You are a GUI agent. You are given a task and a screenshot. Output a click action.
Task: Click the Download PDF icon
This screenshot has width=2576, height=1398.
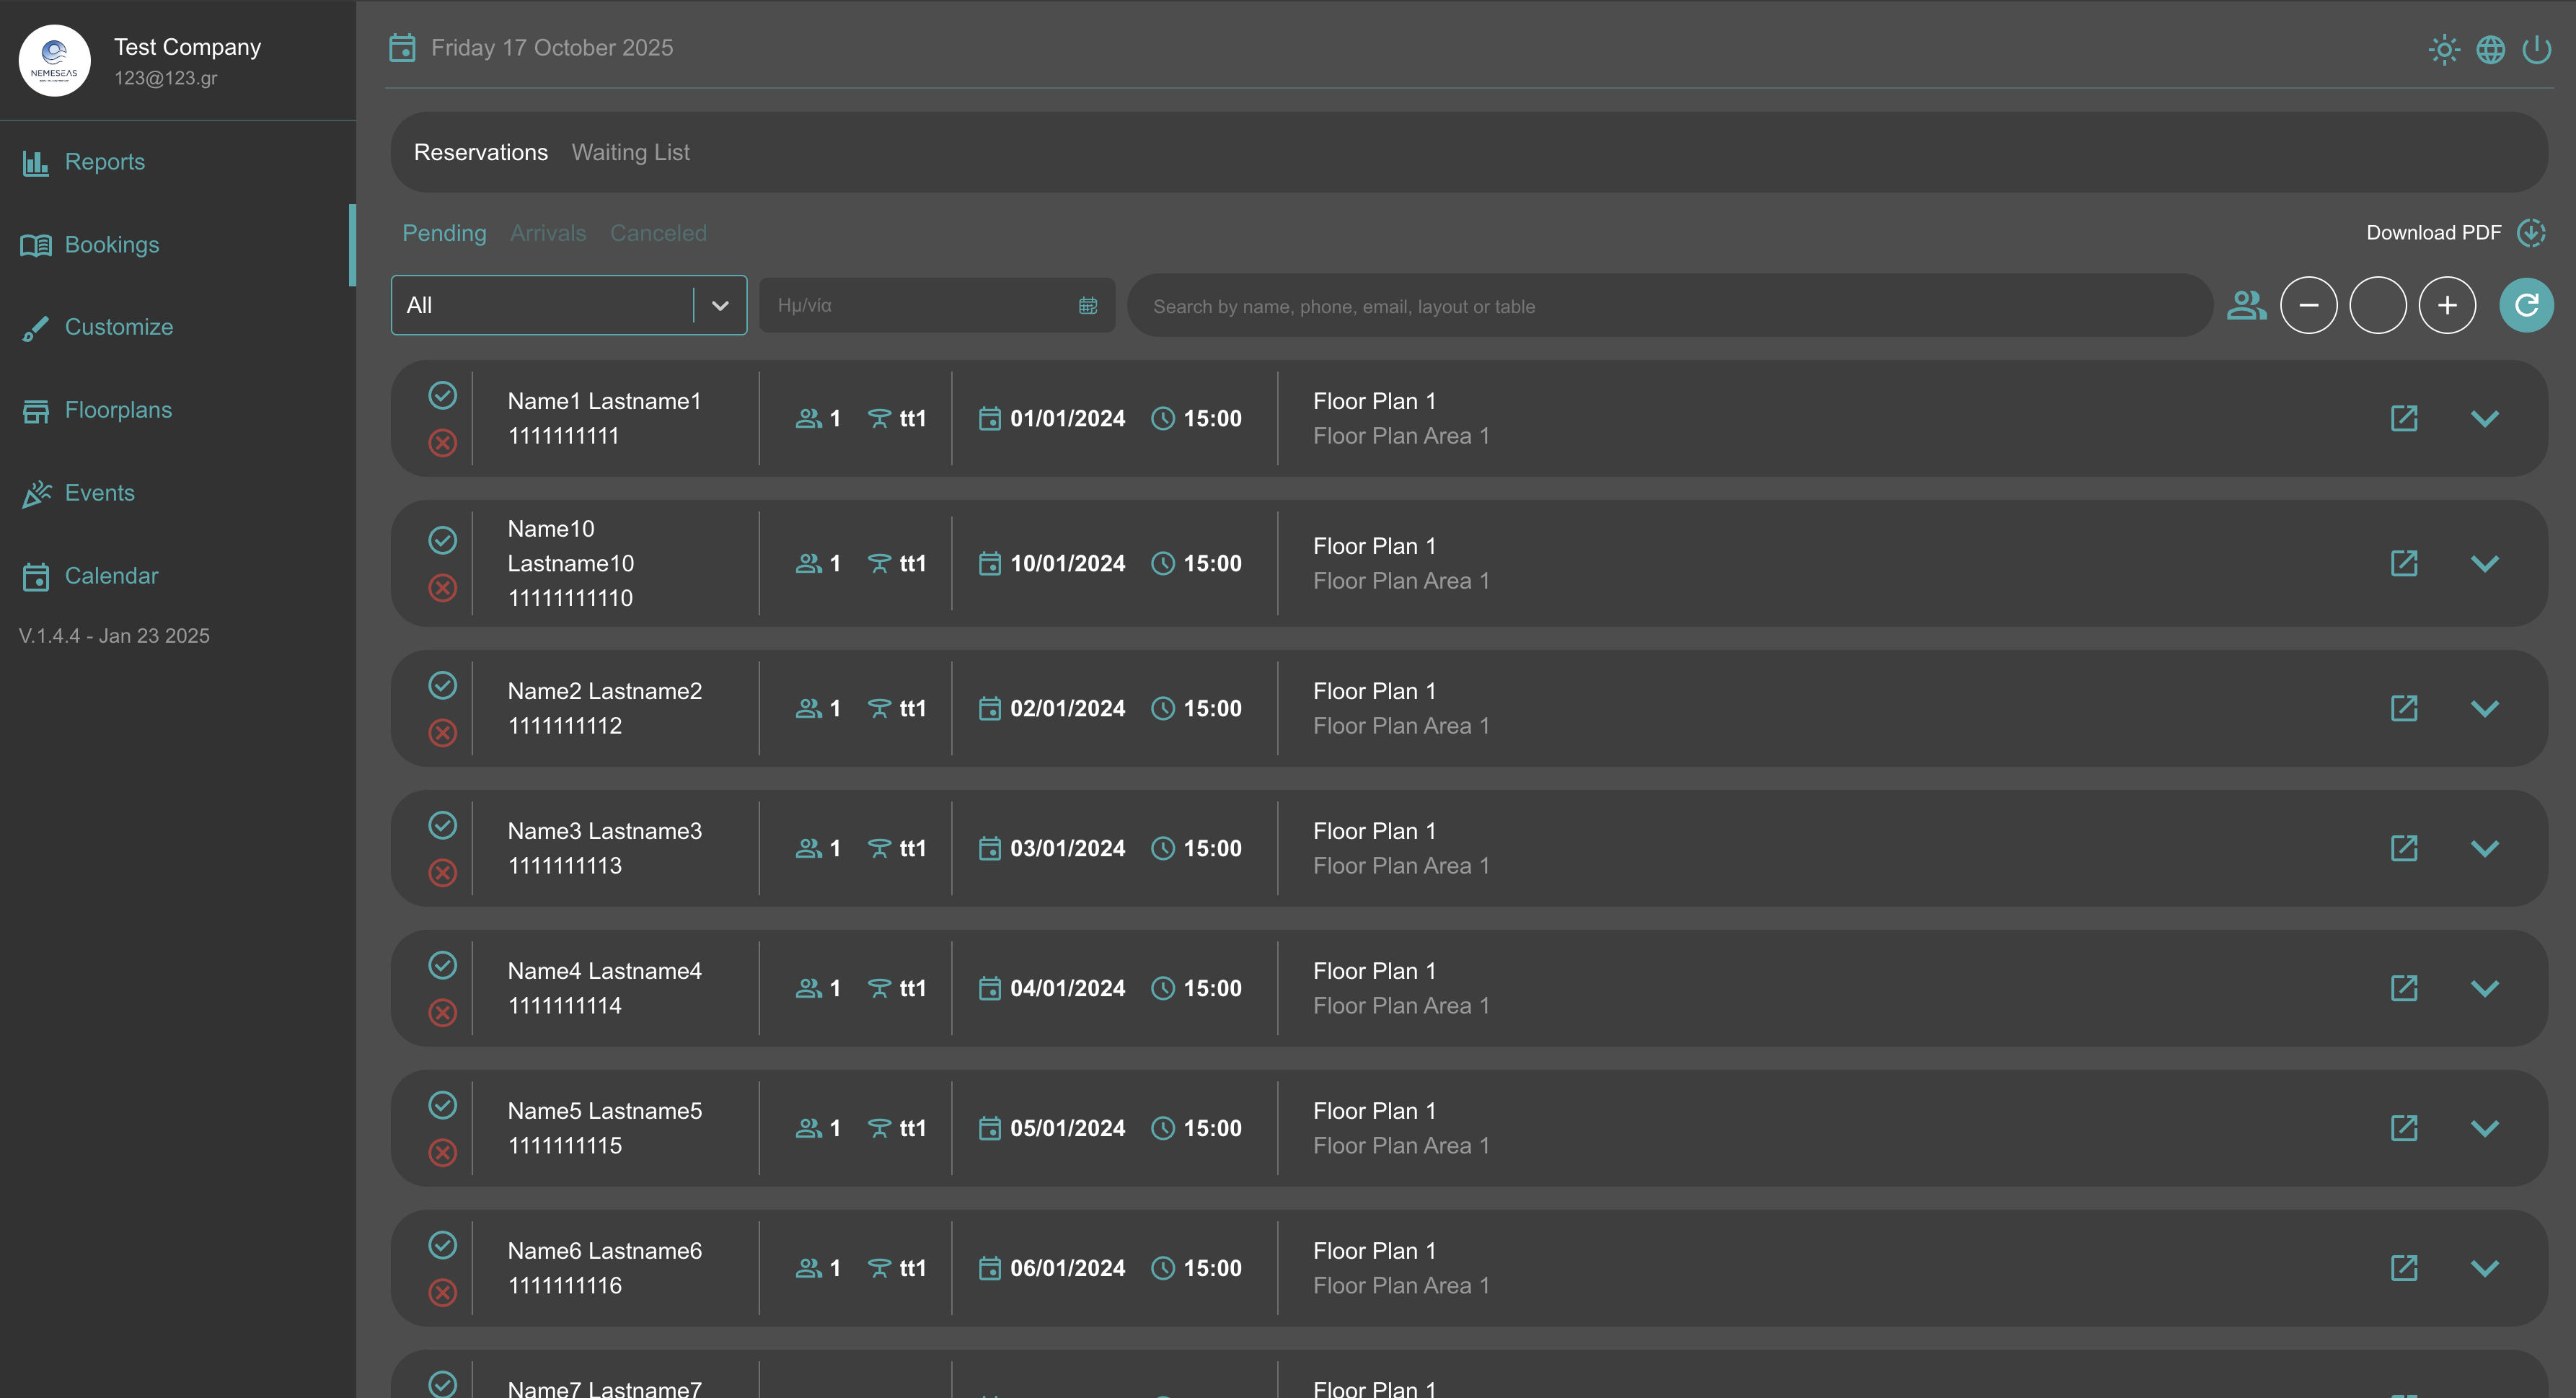pyautogui.click(x=2531, y=233)
